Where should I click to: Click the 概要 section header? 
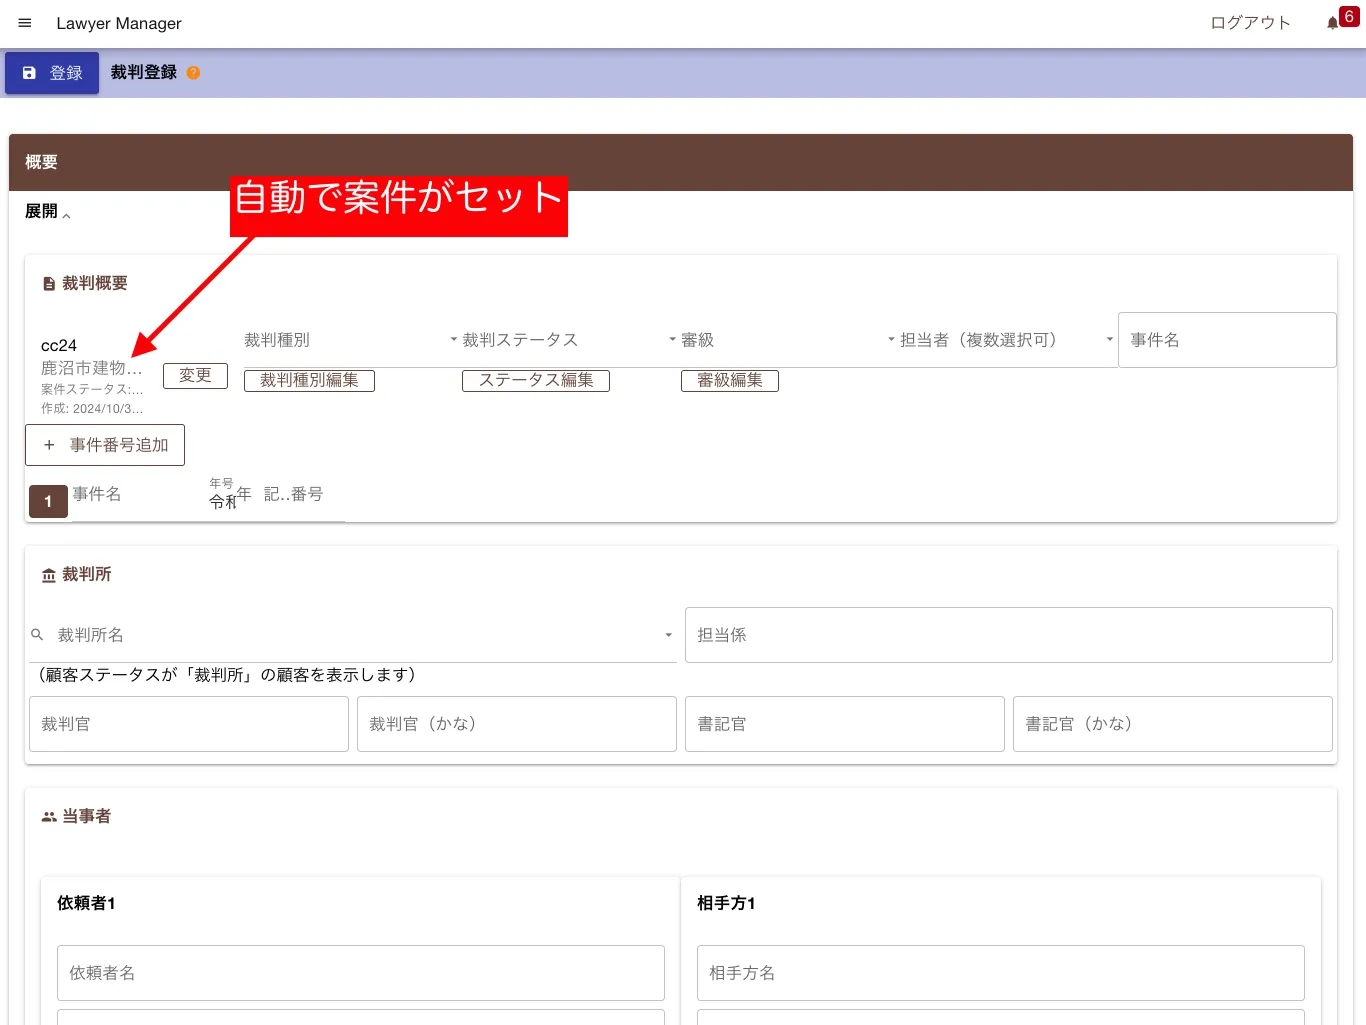pyautogui.click(x=681, y=162)
